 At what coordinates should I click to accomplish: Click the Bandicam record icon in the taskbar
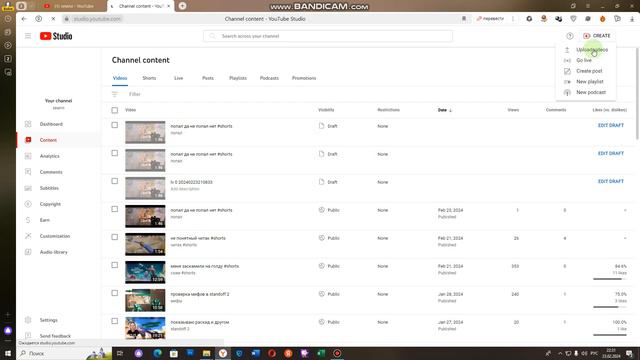coord(337,353)
